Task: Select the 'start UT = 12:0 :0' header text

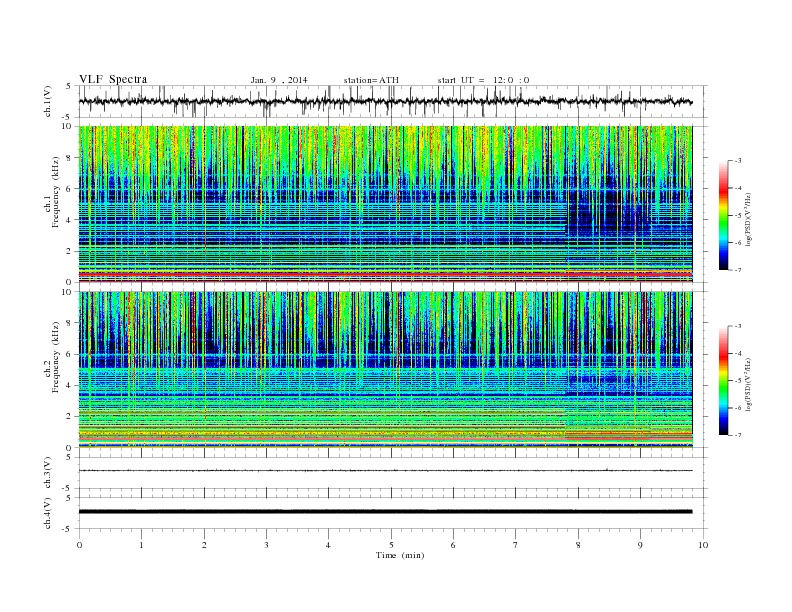Action: [483, 80]
